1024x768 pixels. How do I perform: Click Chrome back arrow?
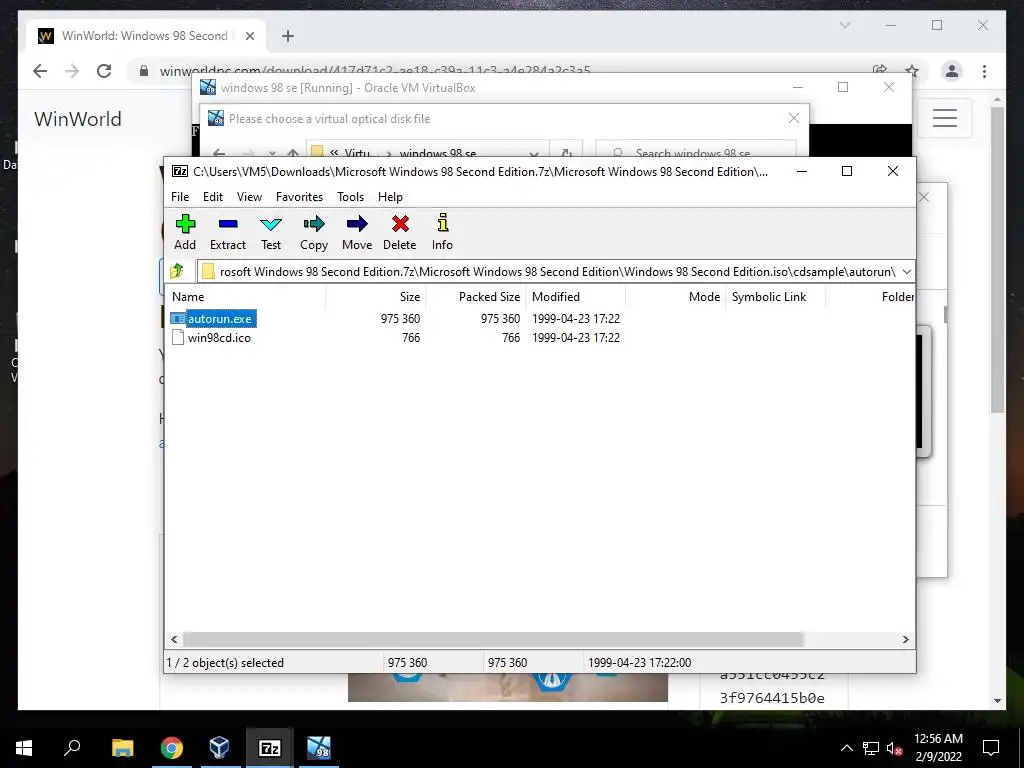click(x=40, y=71)
